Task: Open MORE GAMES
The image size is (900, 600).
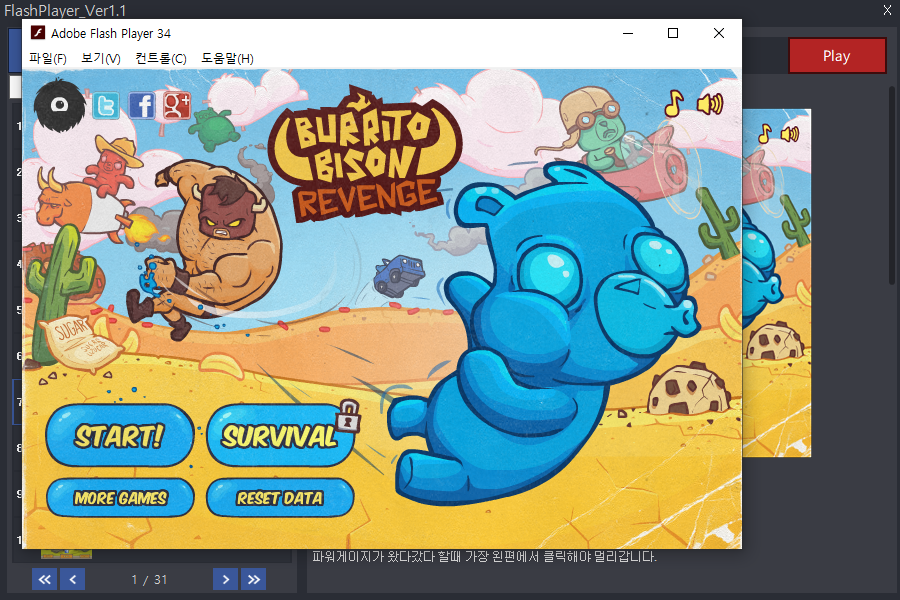Action: (120, 498)
